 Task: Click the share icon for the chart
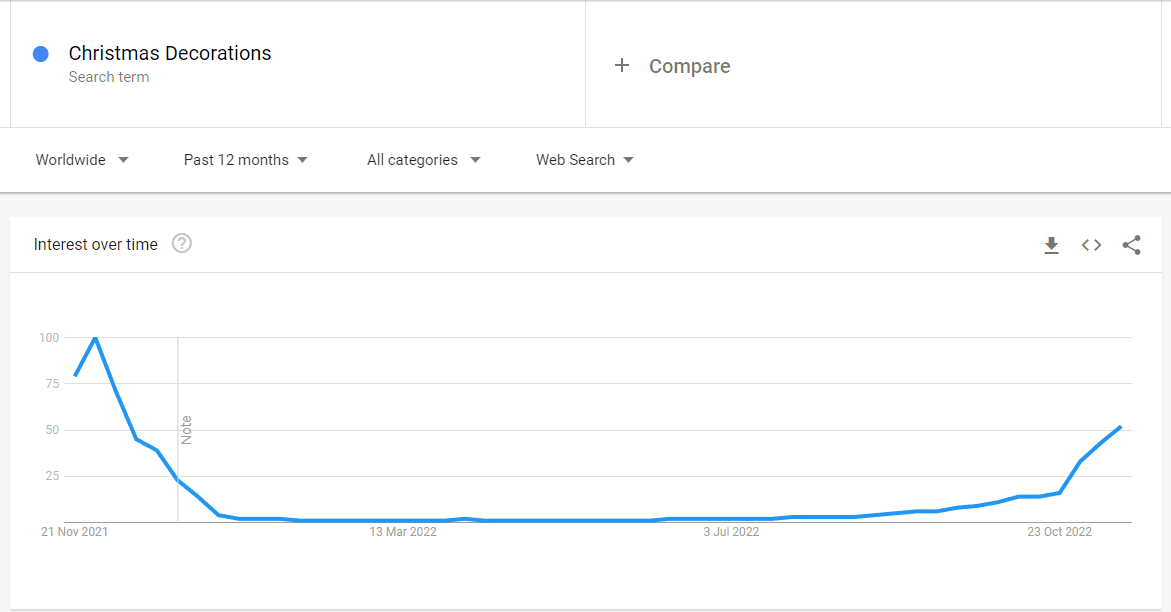1131,245
